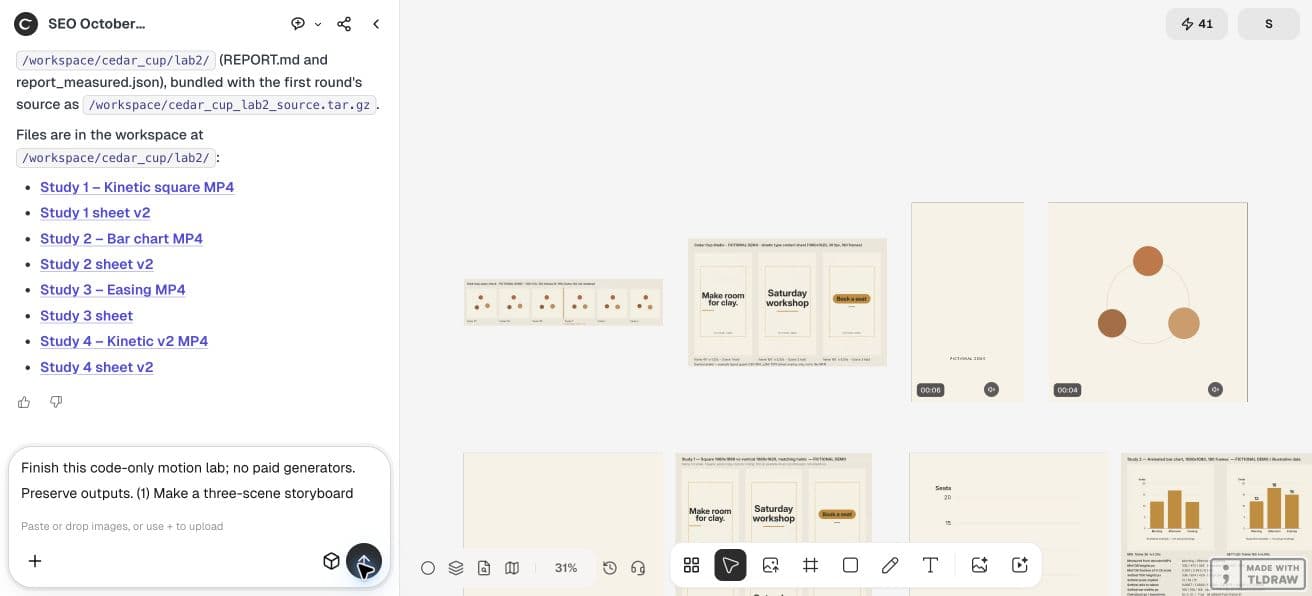Open the Study 4 – Kinetic v2 MP4 link

[124, 341]
